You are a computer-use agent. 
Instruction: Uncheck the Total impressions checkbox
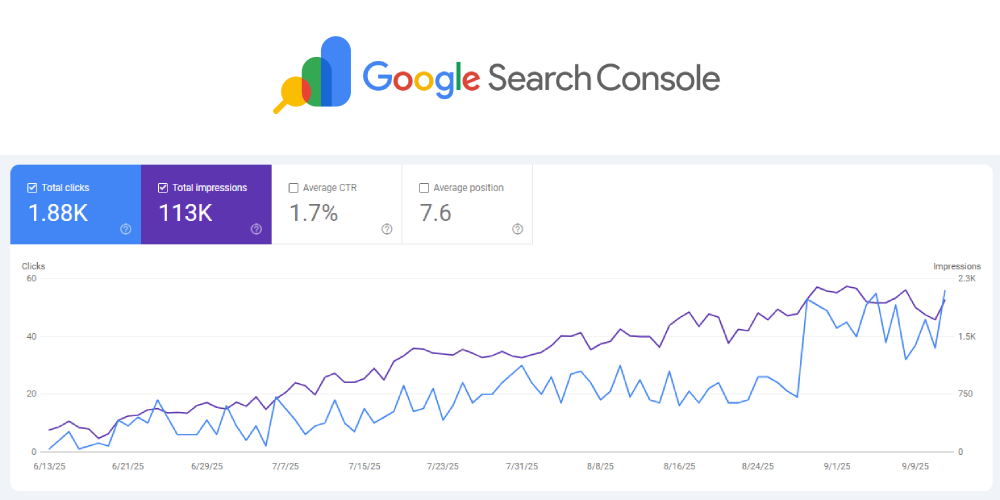[x=163, y=188]
